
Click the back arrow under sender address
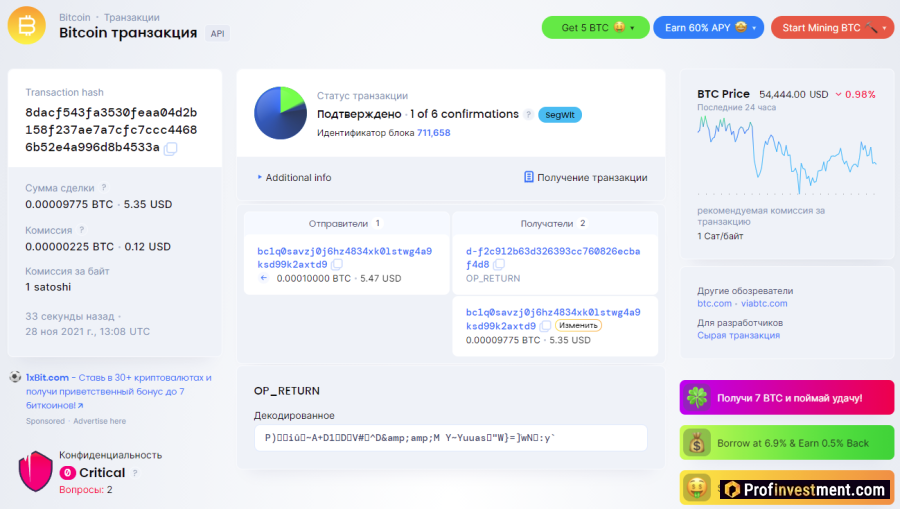point(263,278)
